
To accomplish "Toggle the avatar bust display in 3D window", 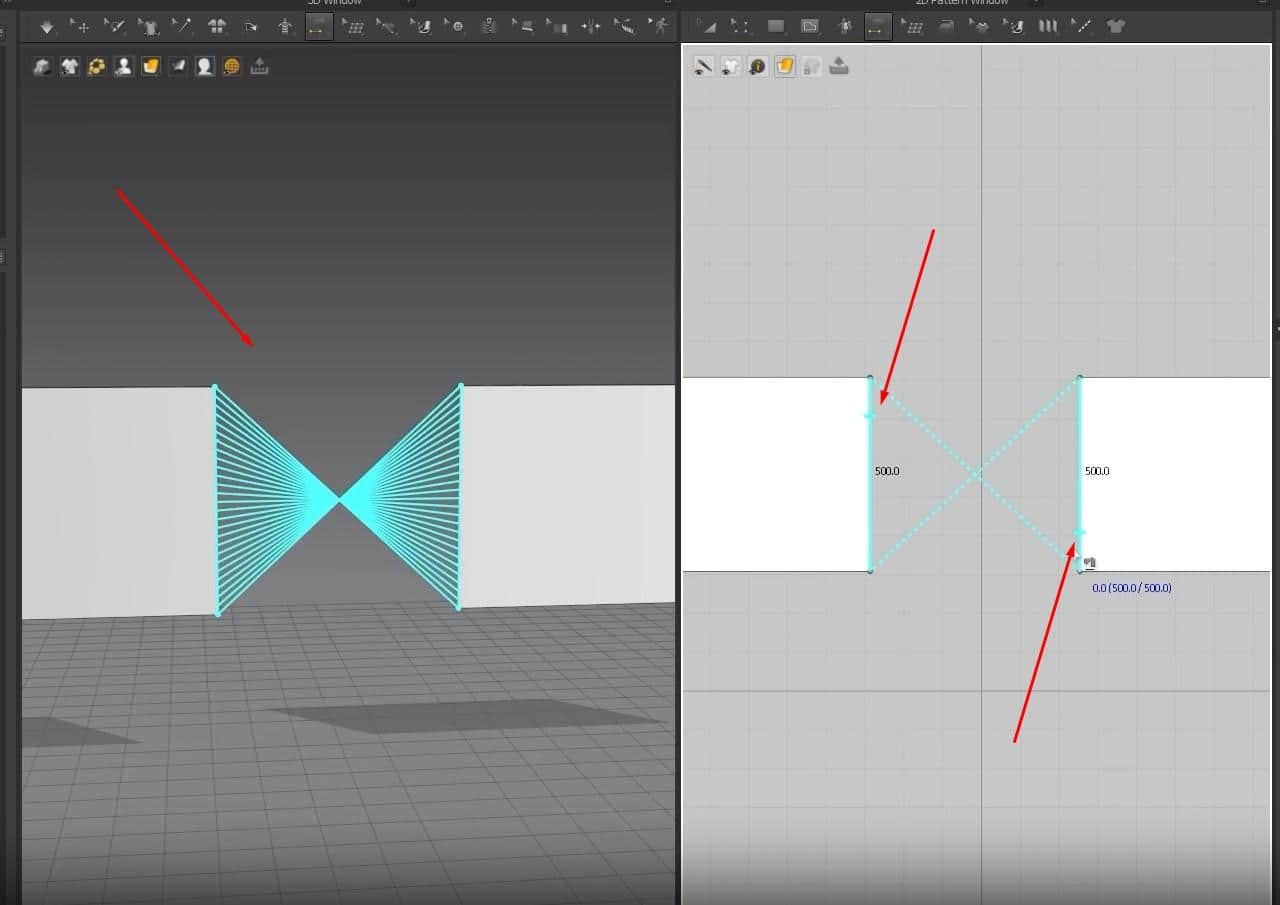I will click(x=123, y=67).
